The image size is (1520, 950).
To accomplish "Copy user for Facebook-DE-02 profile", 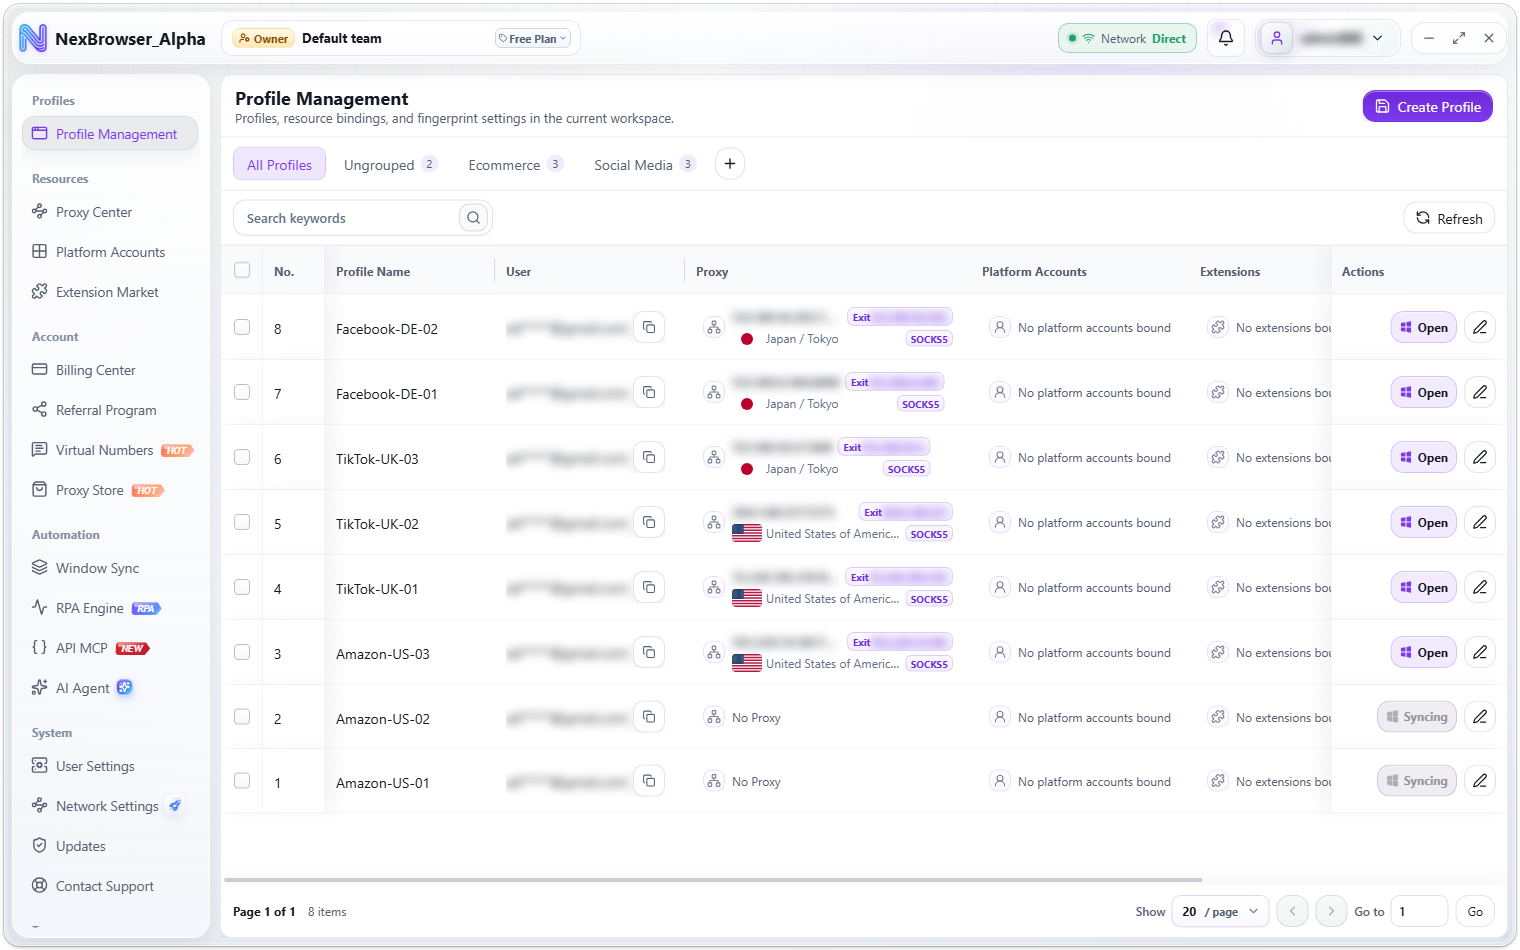I will 649,328.
